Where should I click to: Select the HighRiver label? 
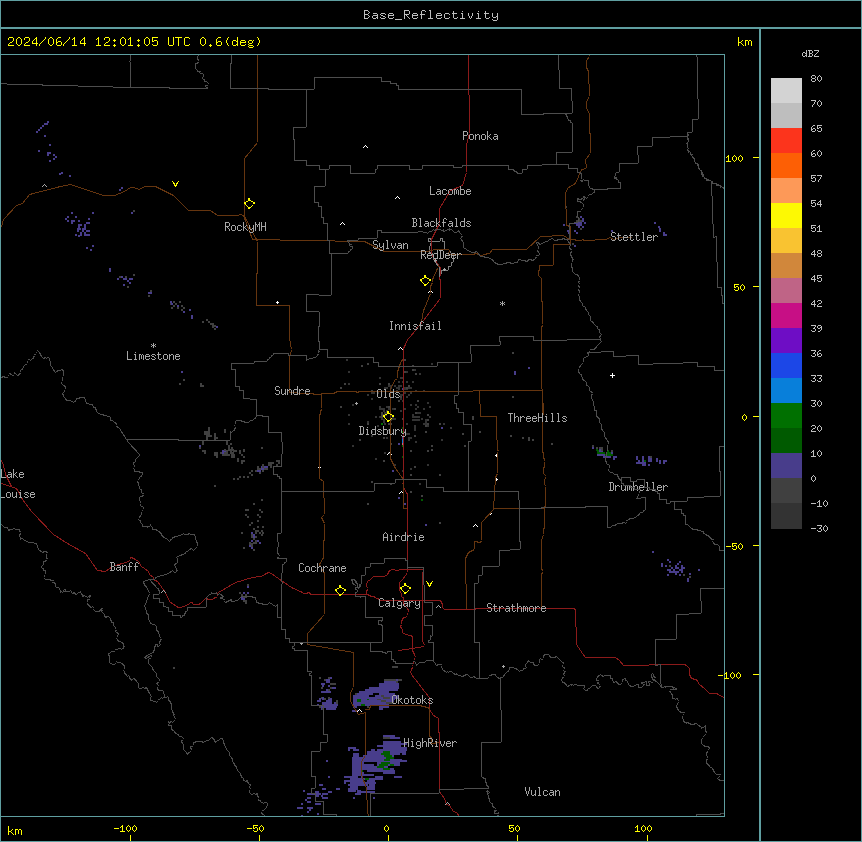[430, 743]
